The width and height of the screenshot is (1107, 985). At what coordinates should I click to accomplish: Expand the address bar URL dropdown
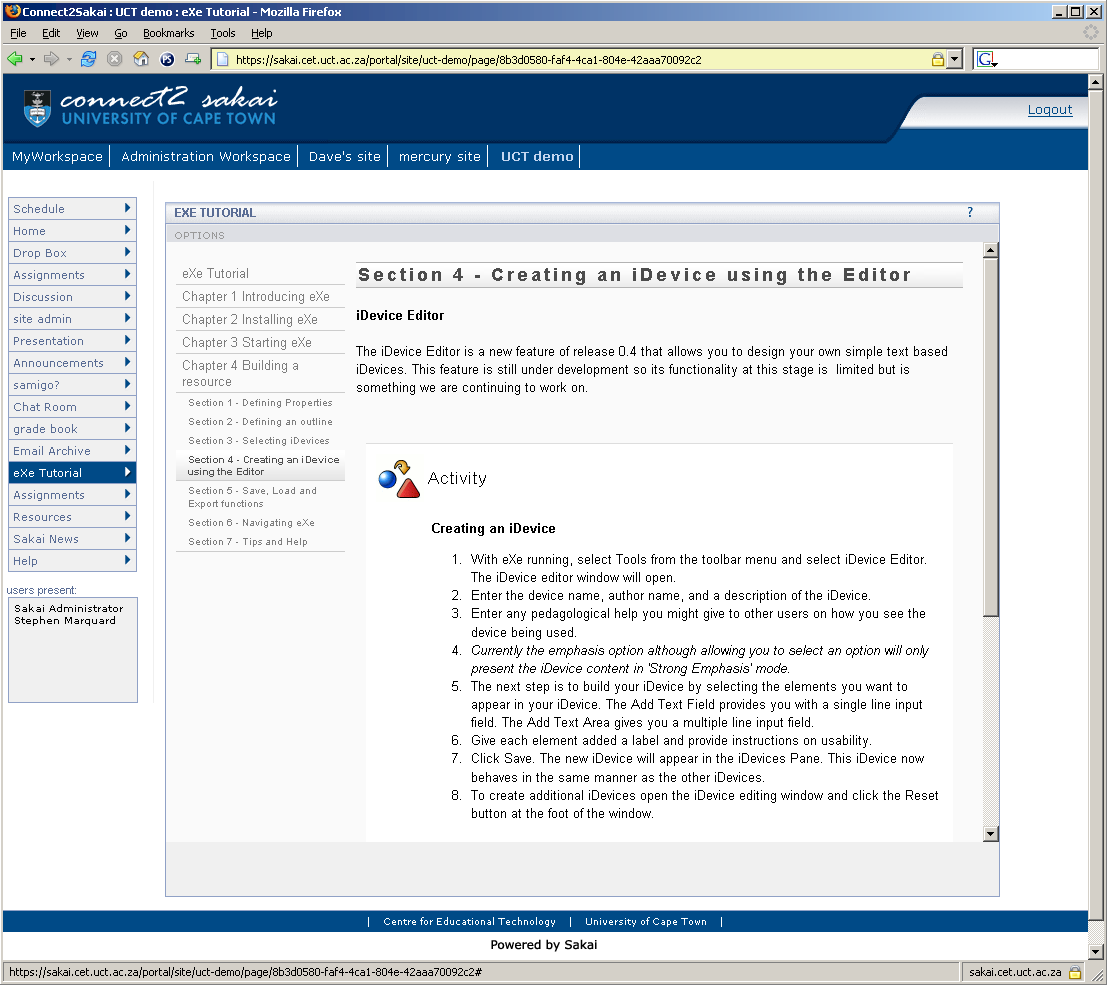[x=955, y=59]
